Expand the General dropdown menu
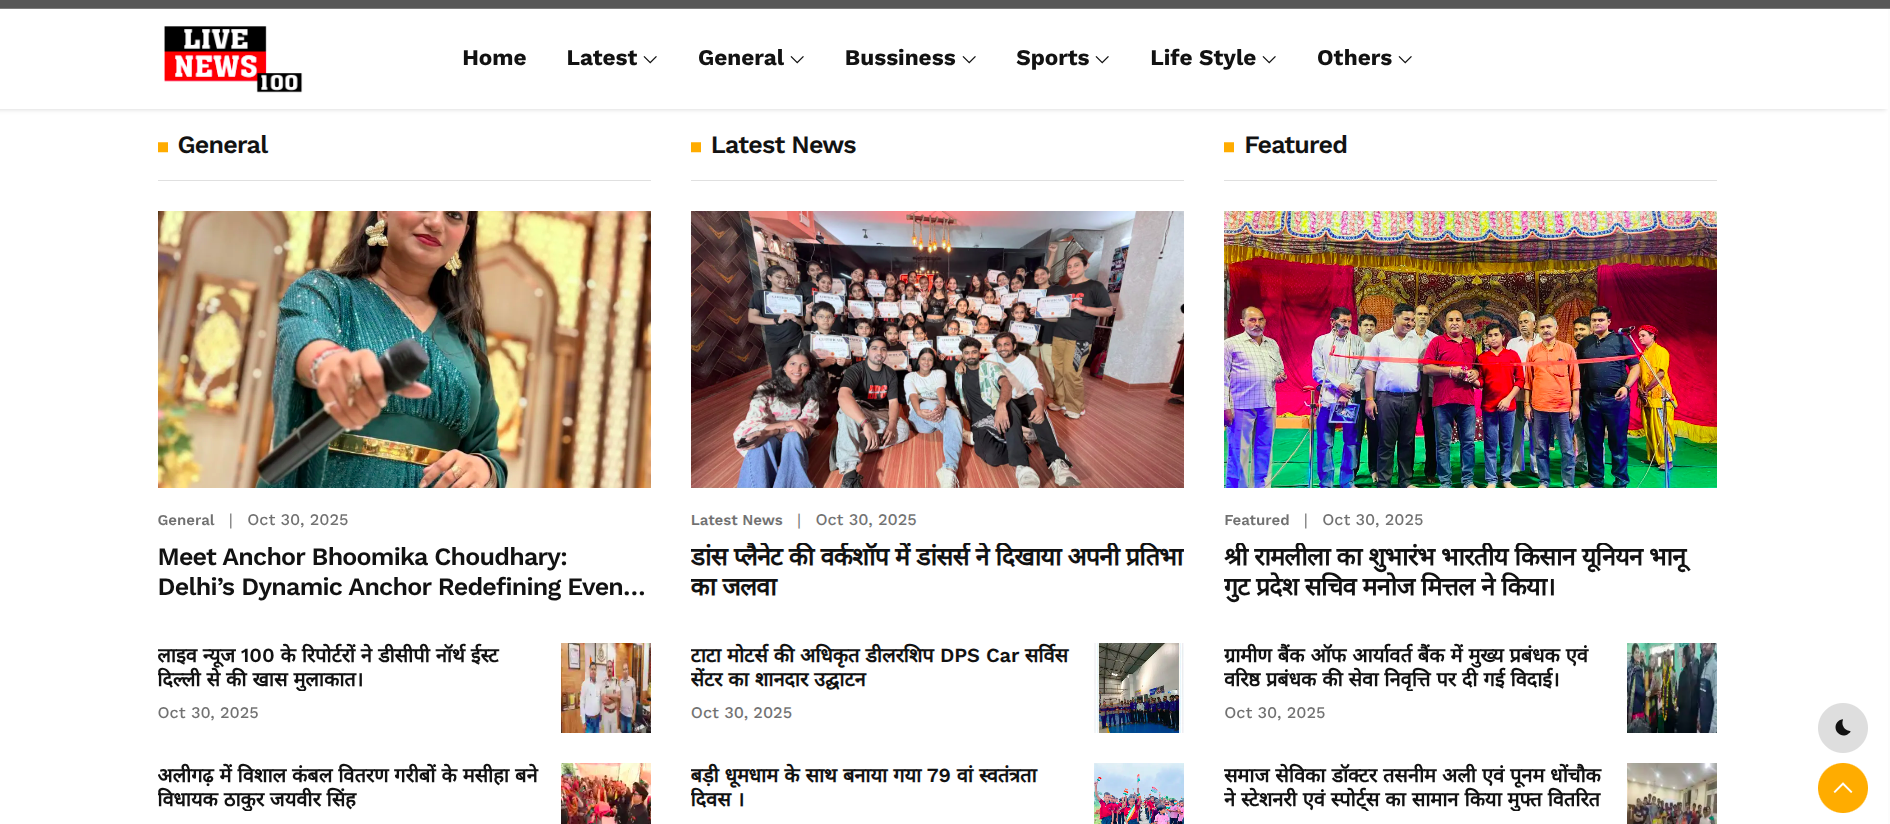The height and width of the screenshot is (824, 1890). [x=750, y=58]
